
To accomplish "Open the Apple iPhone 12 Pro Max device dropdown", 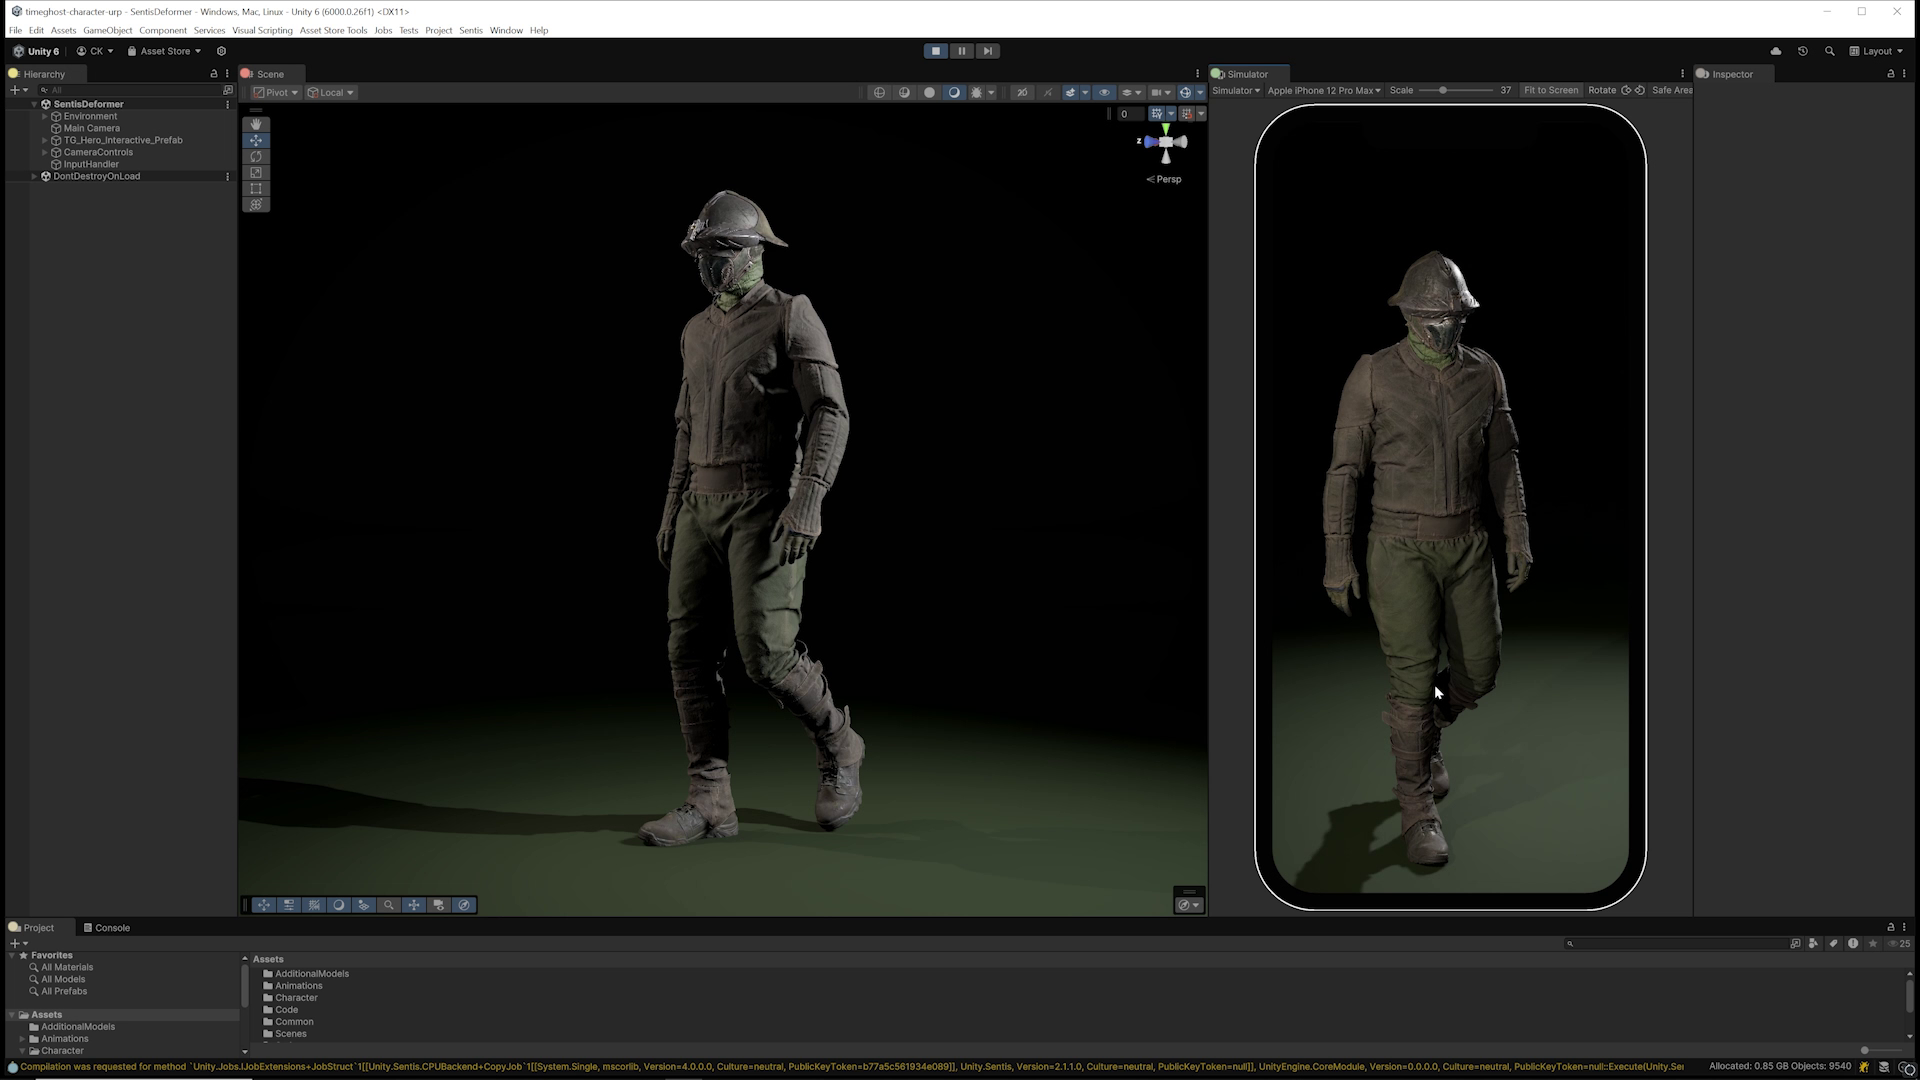I will [x=1324, y=90].
